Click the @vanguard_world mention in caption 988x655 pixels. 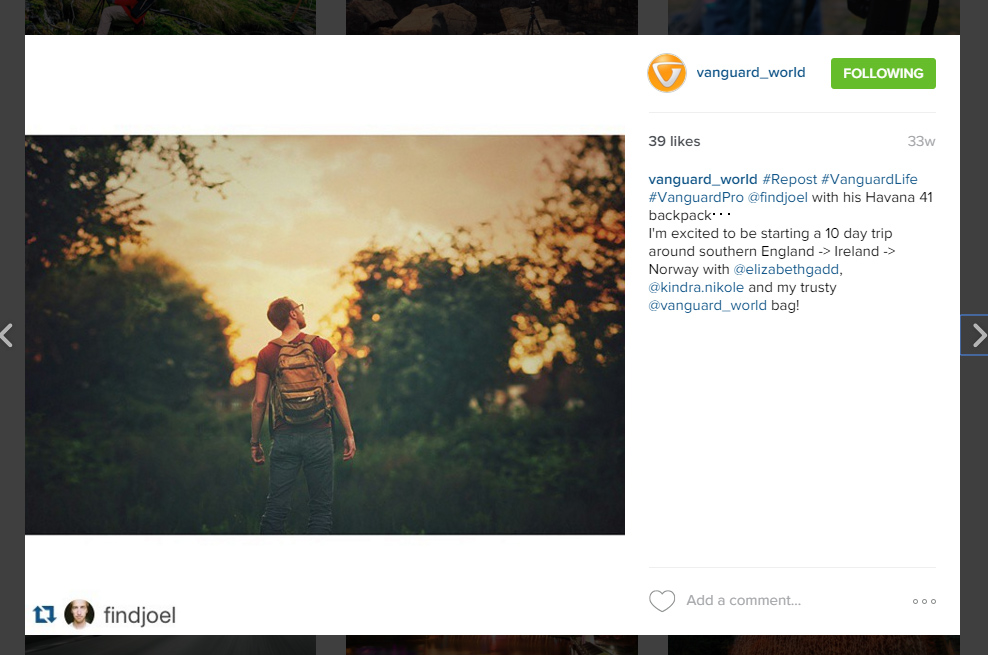708,306
